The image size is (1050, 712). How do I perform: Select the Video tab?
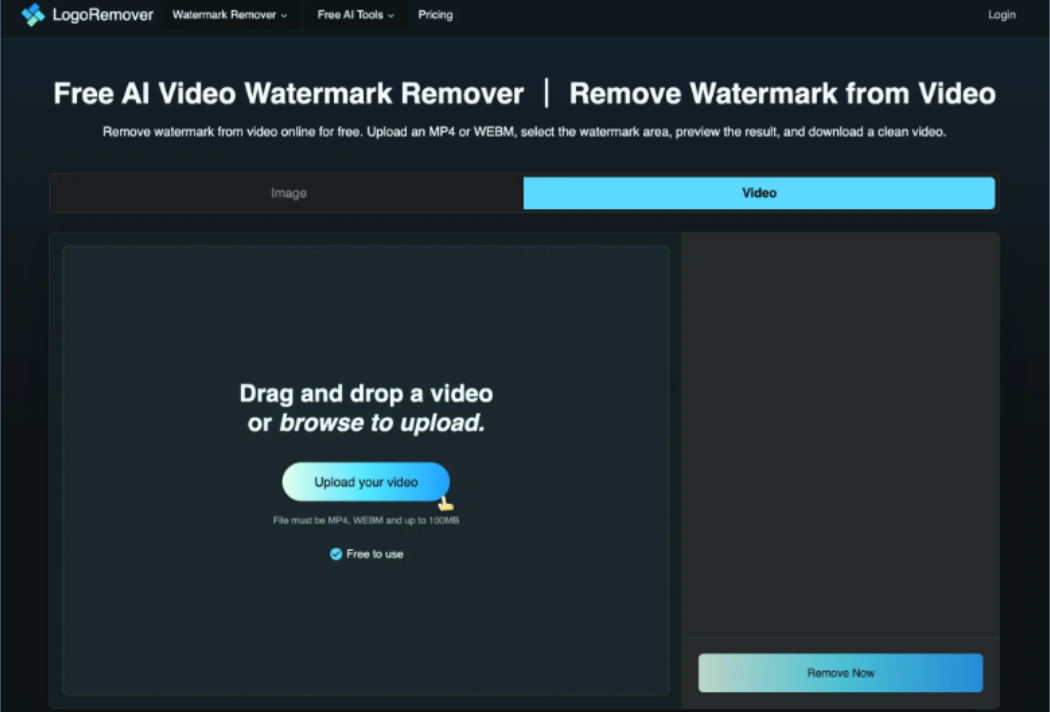(x=759, y=193)
